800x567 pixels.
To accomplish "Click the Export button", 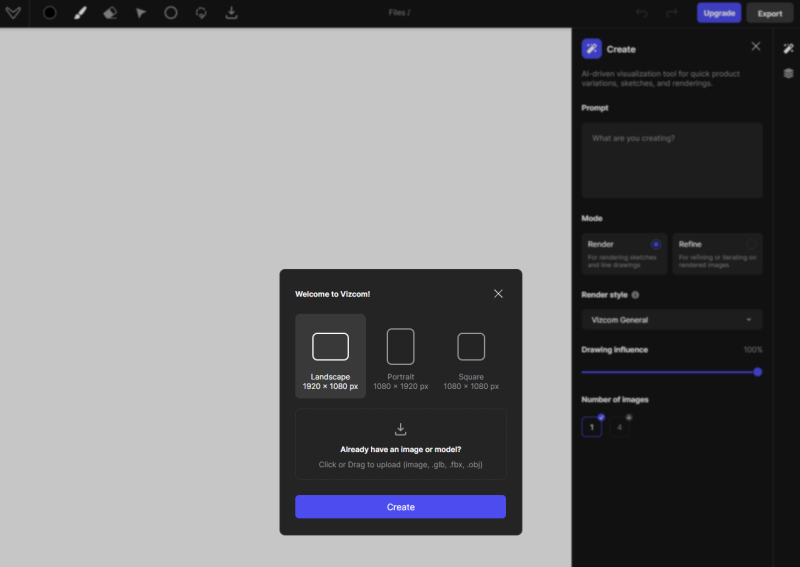I will tap(769, 13).
